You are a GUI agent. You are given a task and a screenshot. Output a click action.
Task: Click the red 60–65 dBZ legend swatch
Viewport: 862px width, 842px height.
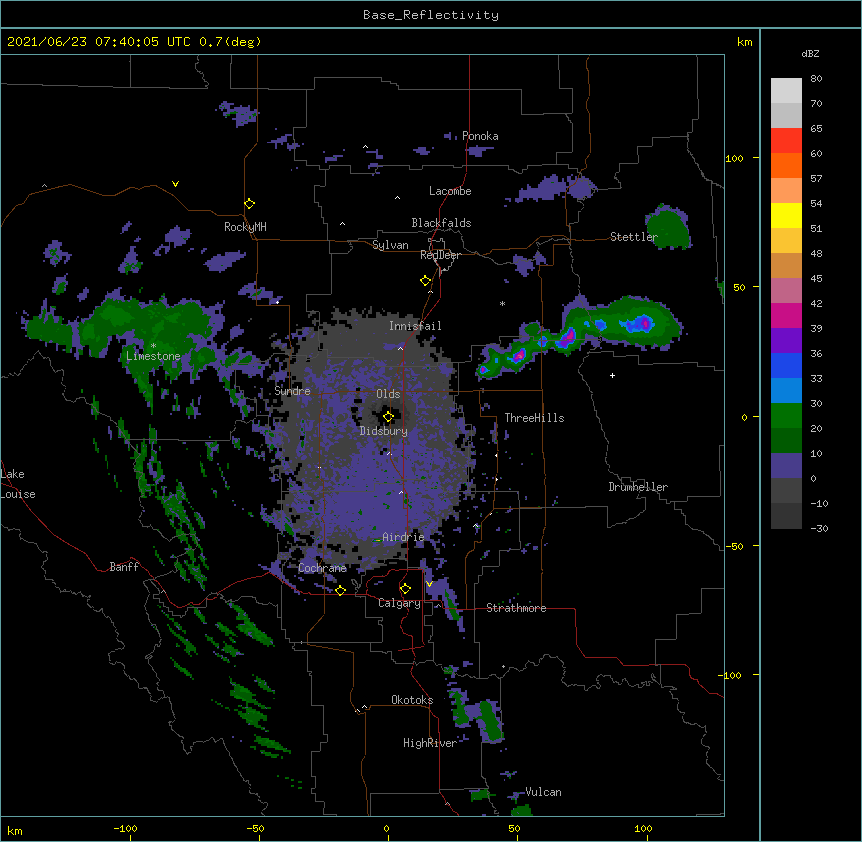coord(786,141)
